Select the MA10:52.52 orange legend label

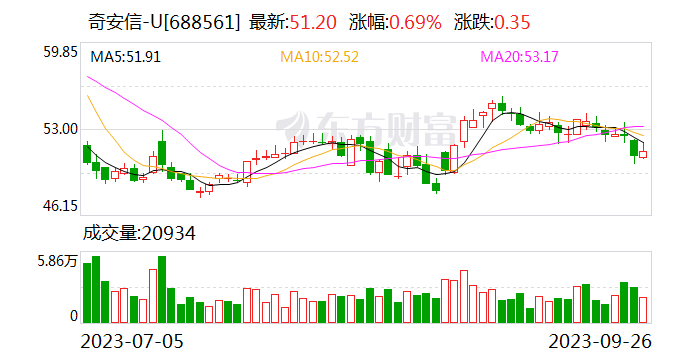pyautogui.click(x=319, y=57)
